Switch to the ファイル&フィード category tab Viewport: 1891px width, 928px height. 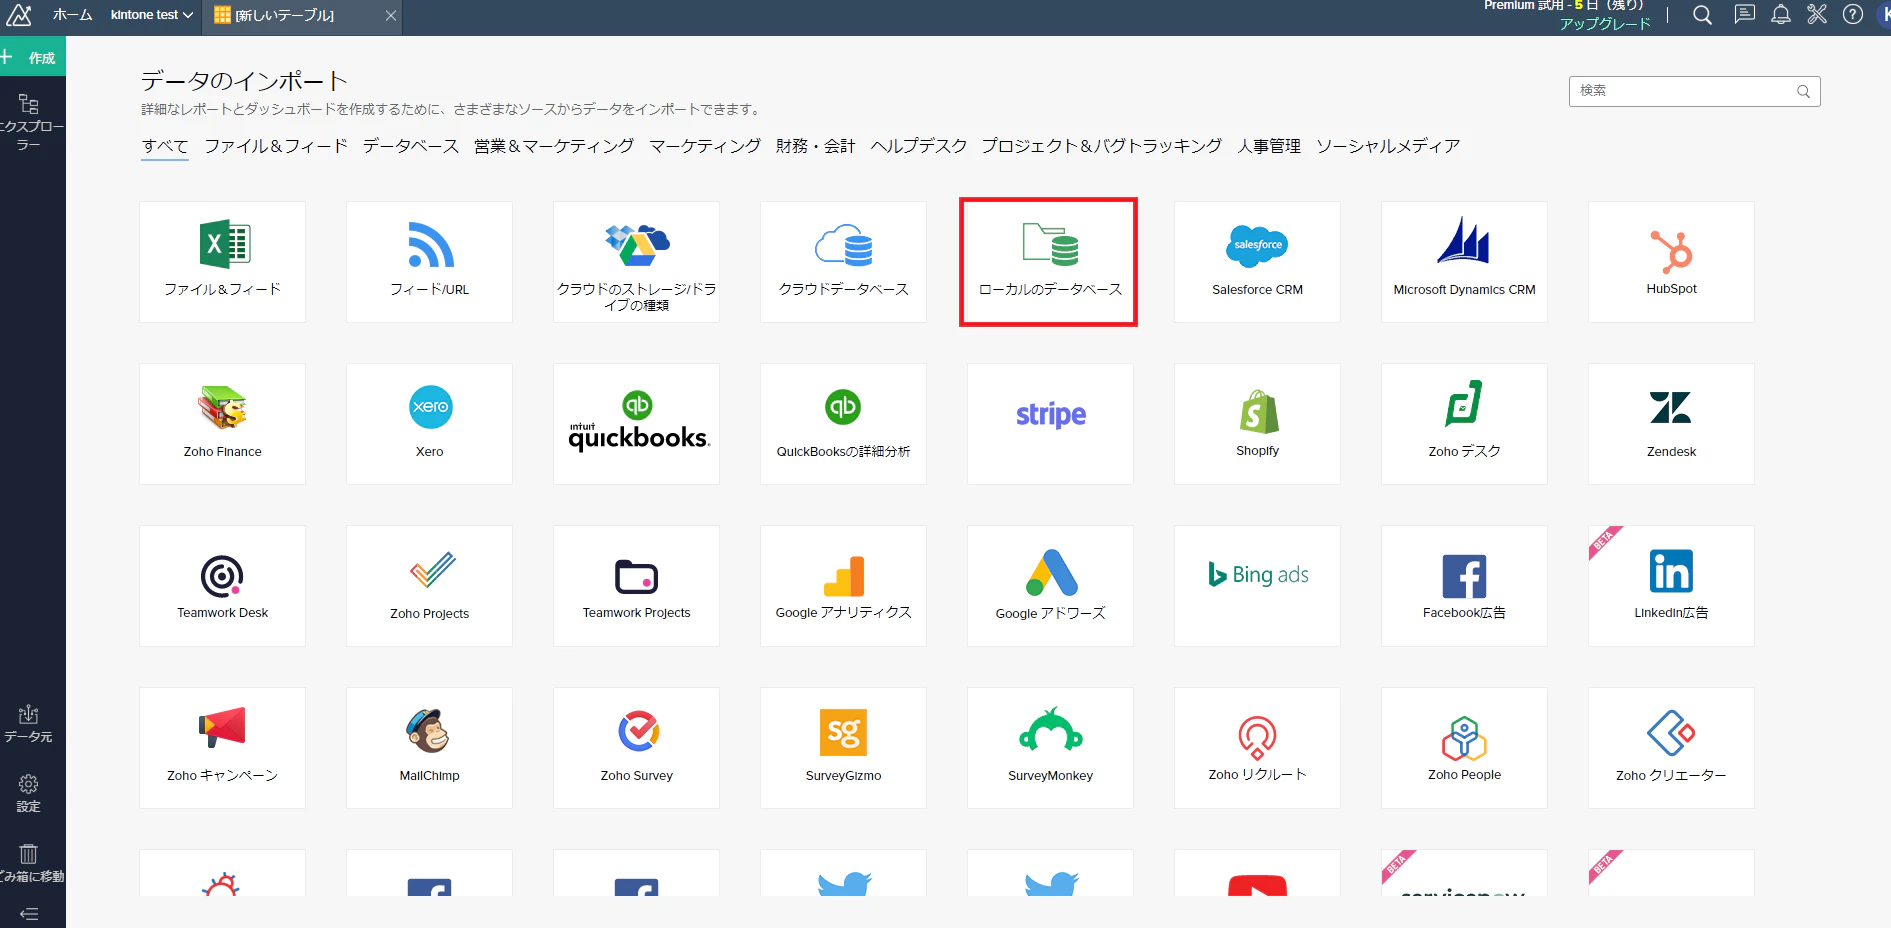276,146
